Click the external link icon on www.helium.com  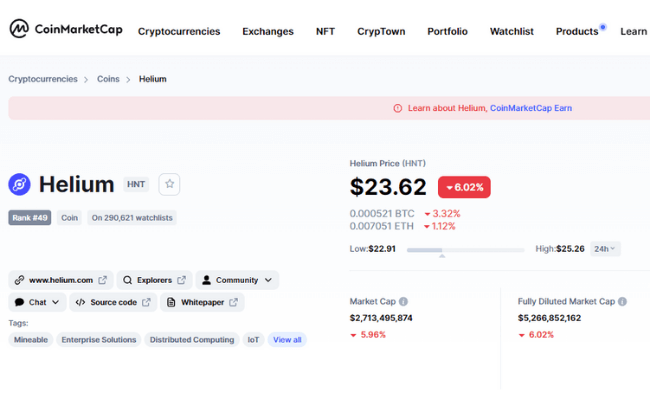[102, 280]
